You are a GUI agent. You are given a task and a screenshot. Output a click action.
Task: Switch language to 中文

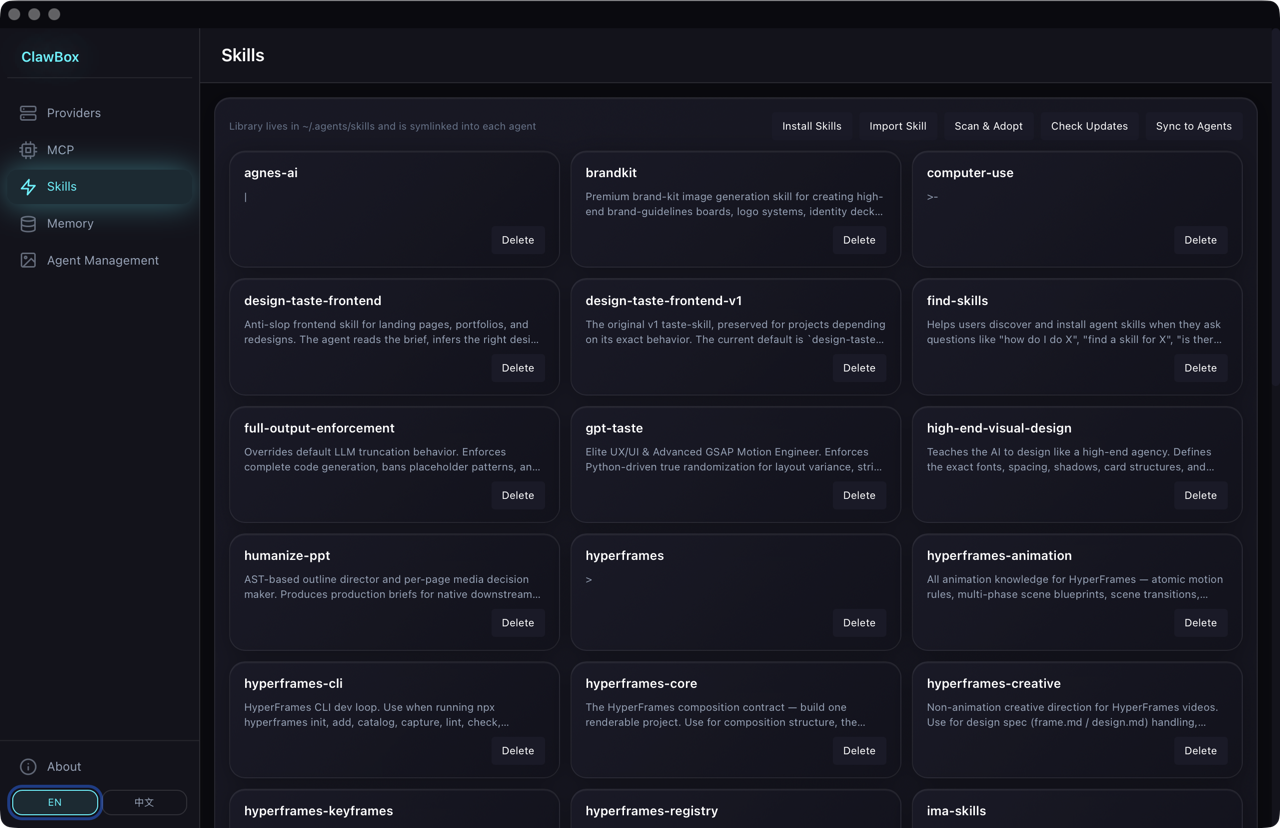tap(144, 802)
